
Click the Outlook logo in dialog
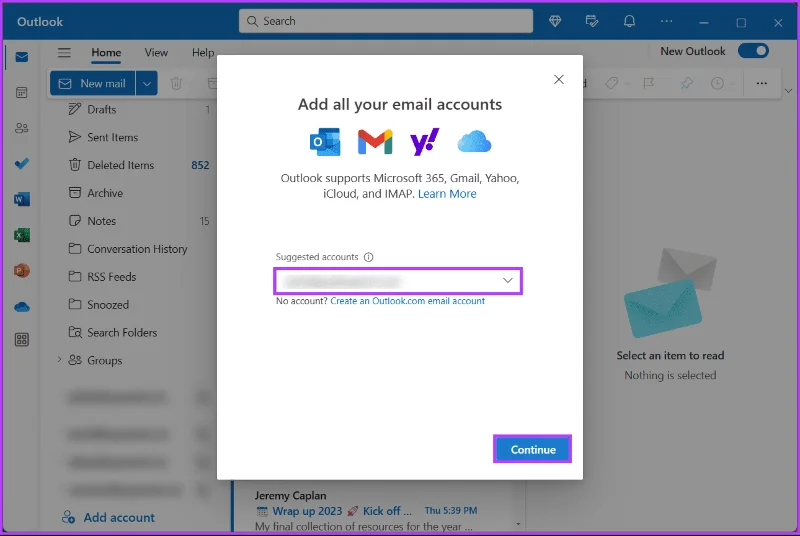pyautogui.click(x=325, y=142)
